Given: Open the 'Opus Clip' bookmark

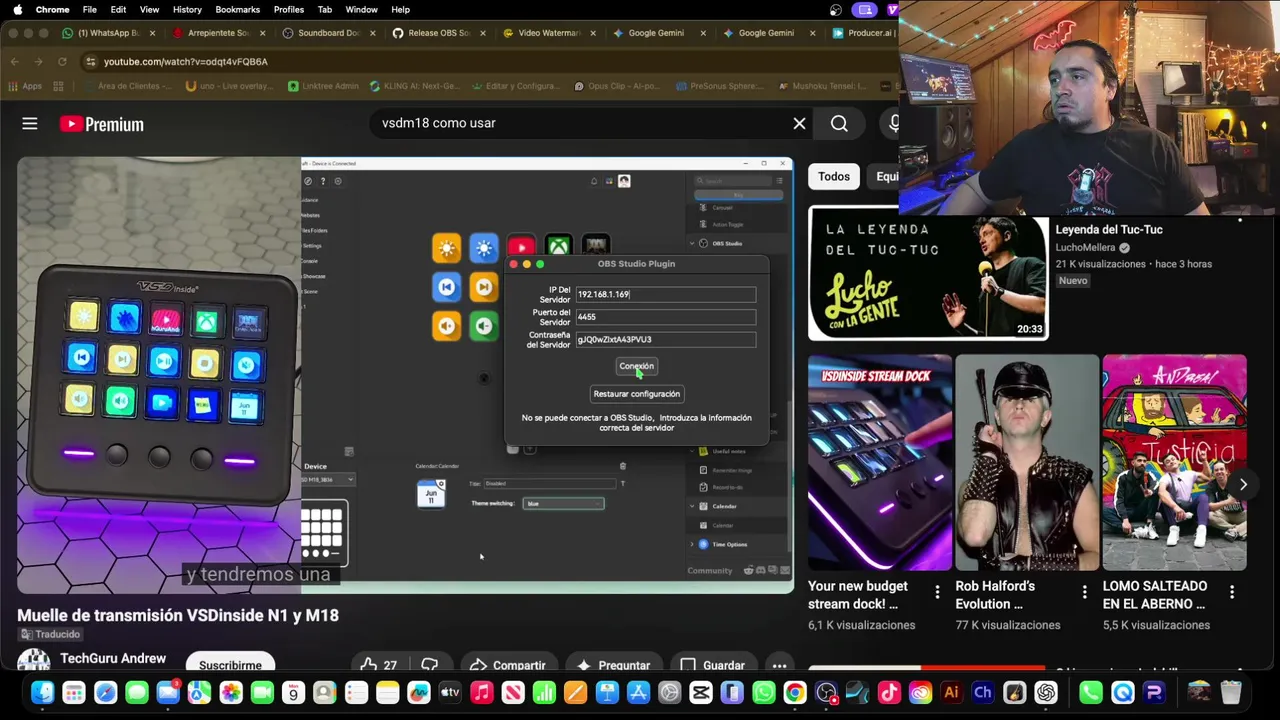Looking at the screenshot, I should 616,86.
